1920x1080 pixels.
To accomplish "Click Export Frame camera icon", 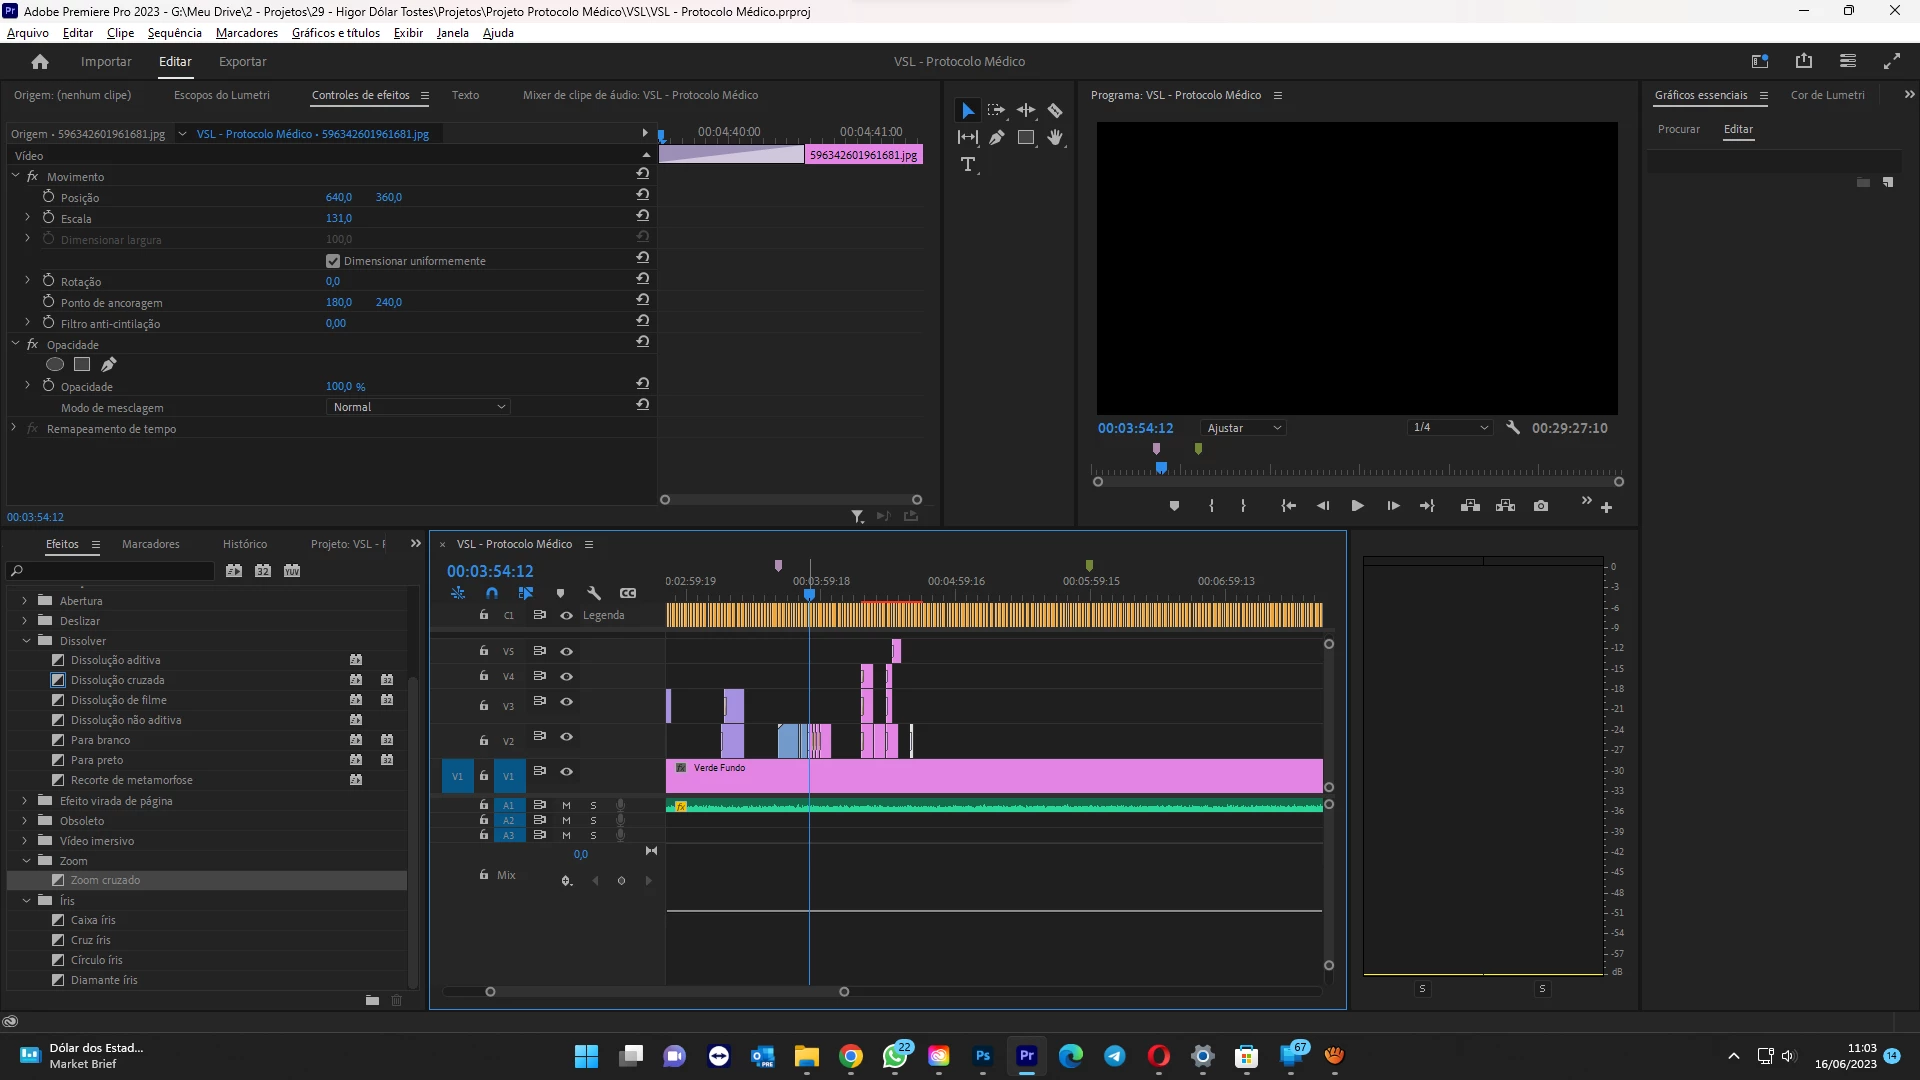I will (1541, 506).
